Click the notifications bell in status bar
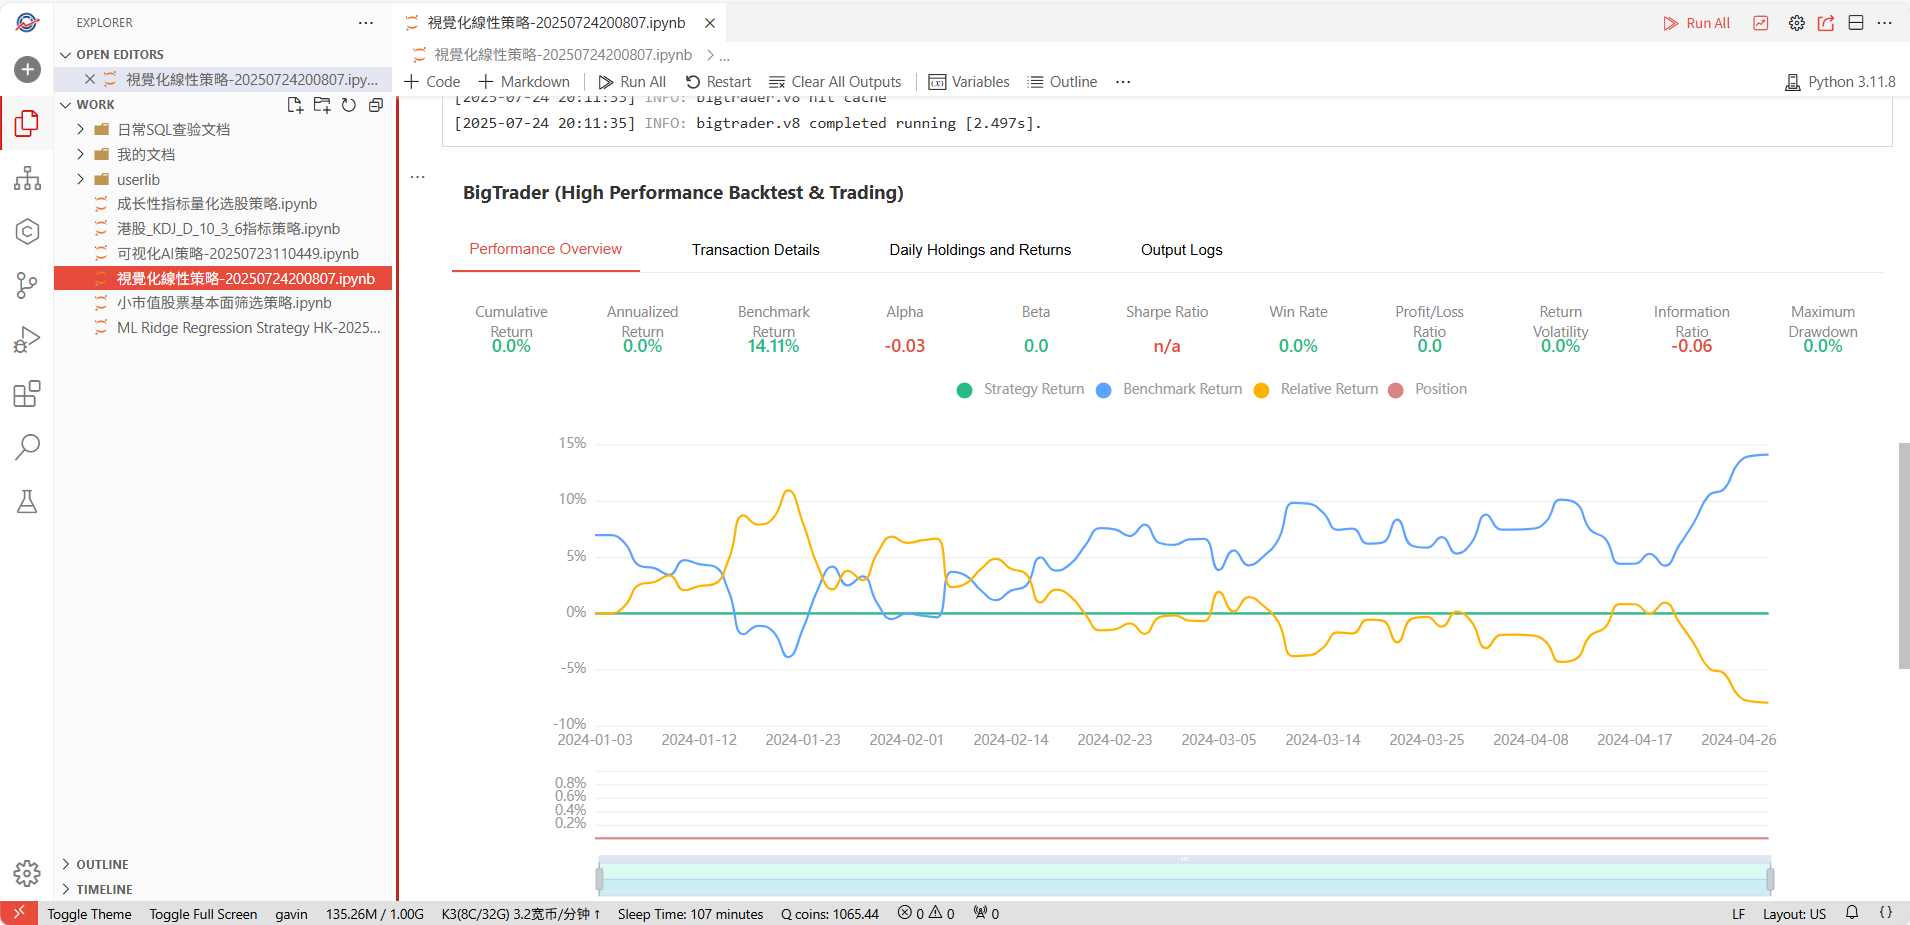The image size is (1910, 925). pyautogui.click(x=1852, y=913)
